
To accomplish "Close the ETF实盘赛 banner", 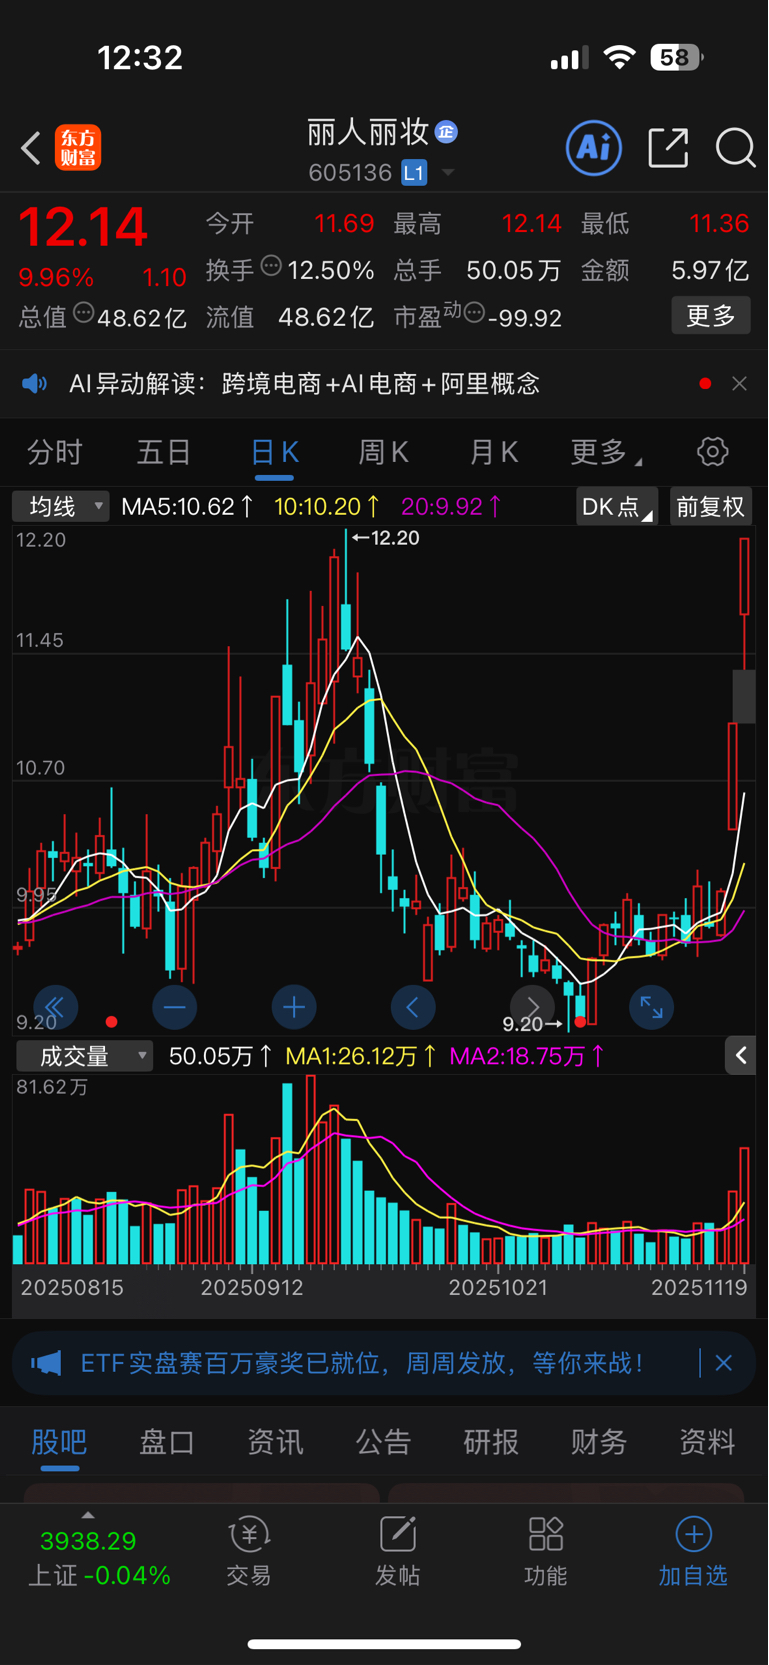I will [724, 1363].
